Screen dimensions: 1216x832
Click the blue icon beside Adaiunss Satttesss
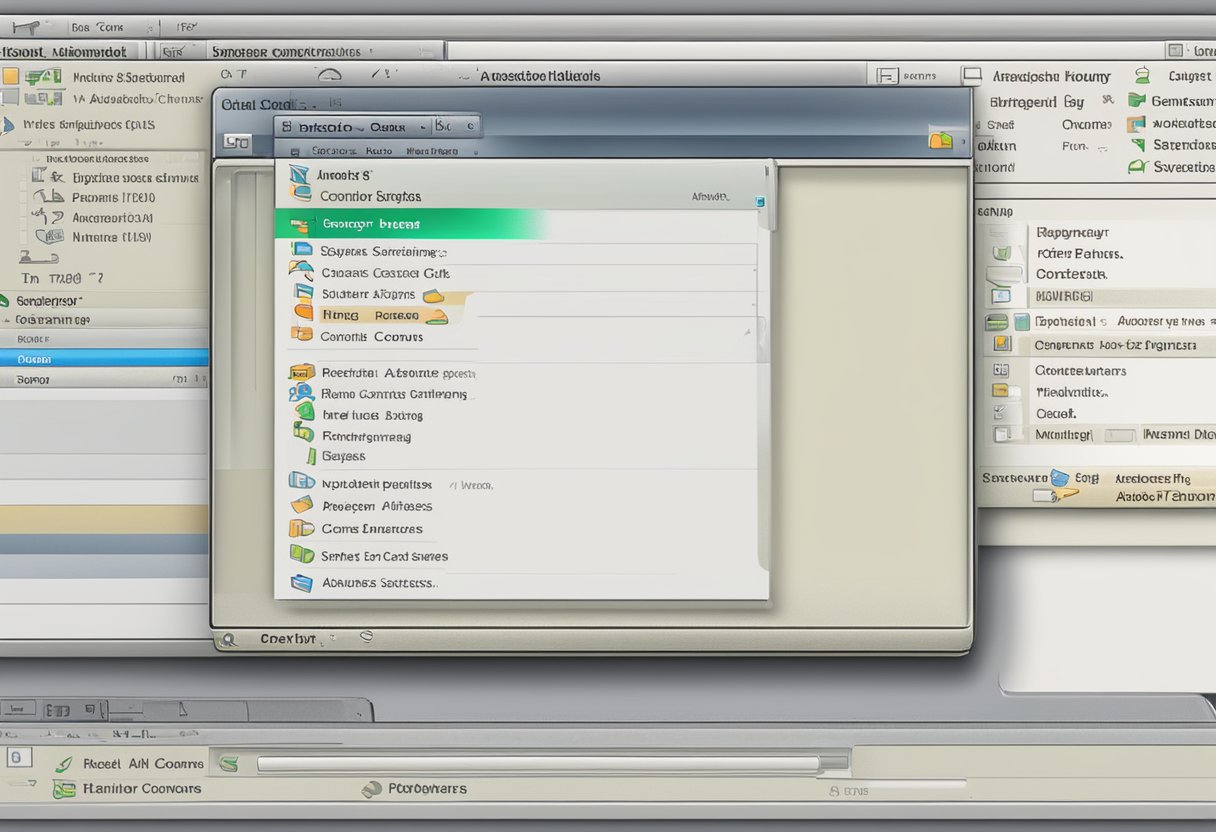[x=301, y=583]
